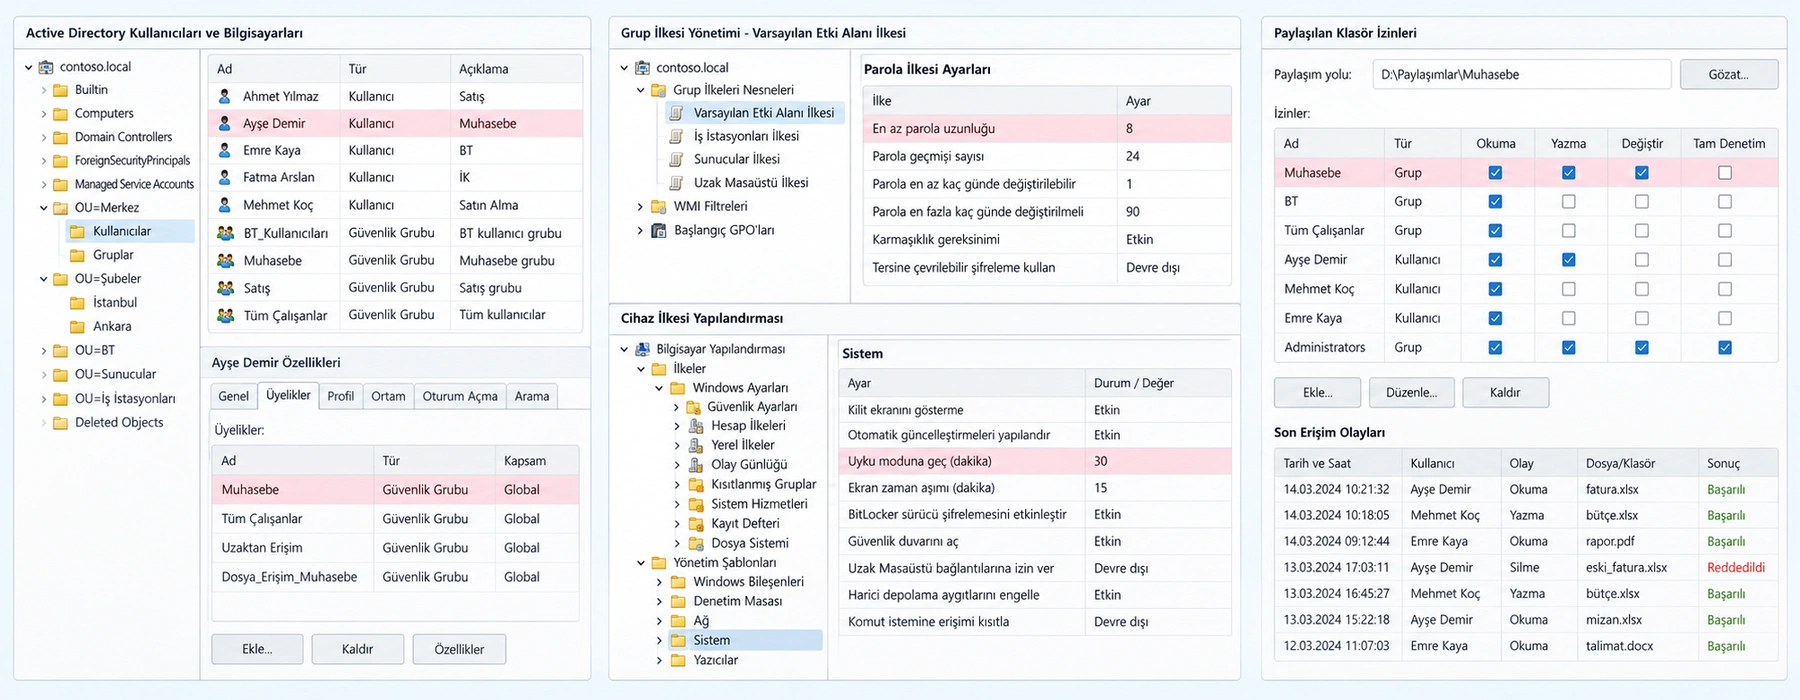Click the İş İstasyonları İlkesi scroll icon
This screenshot has width=1800, height=700.
[x=677, y=136]
